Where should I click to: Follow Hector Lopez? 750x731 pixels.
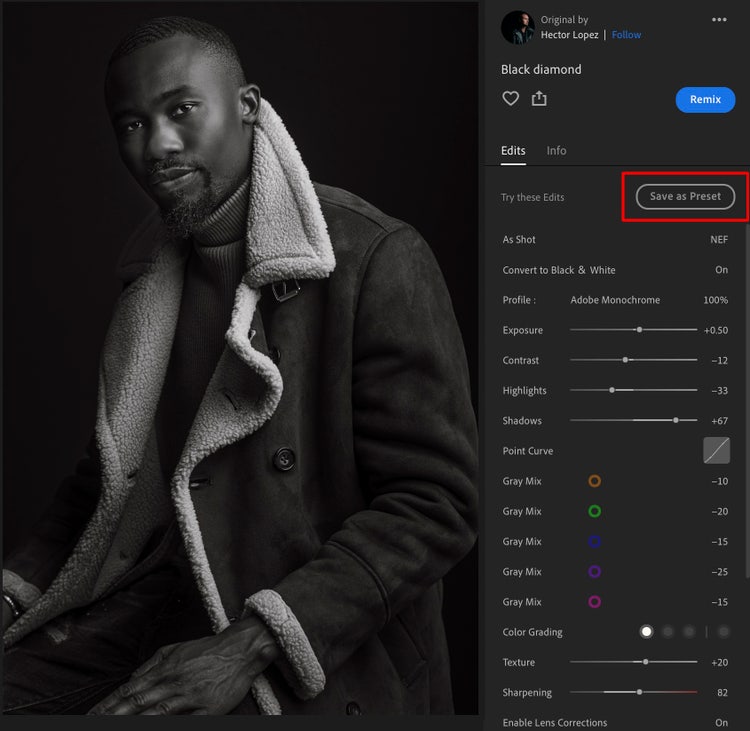(x=626, y=35)
